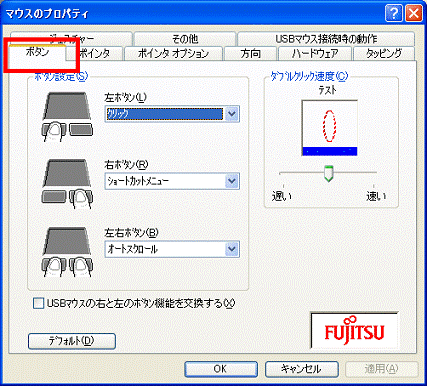Viewport: 427px width, 386px height.
Task: Open the title bar help question-mark button
Action: tap(393, 13)
